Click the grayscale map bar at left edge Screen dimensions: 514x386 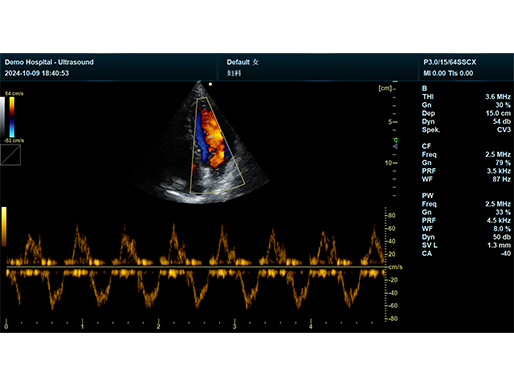(2, 117)
